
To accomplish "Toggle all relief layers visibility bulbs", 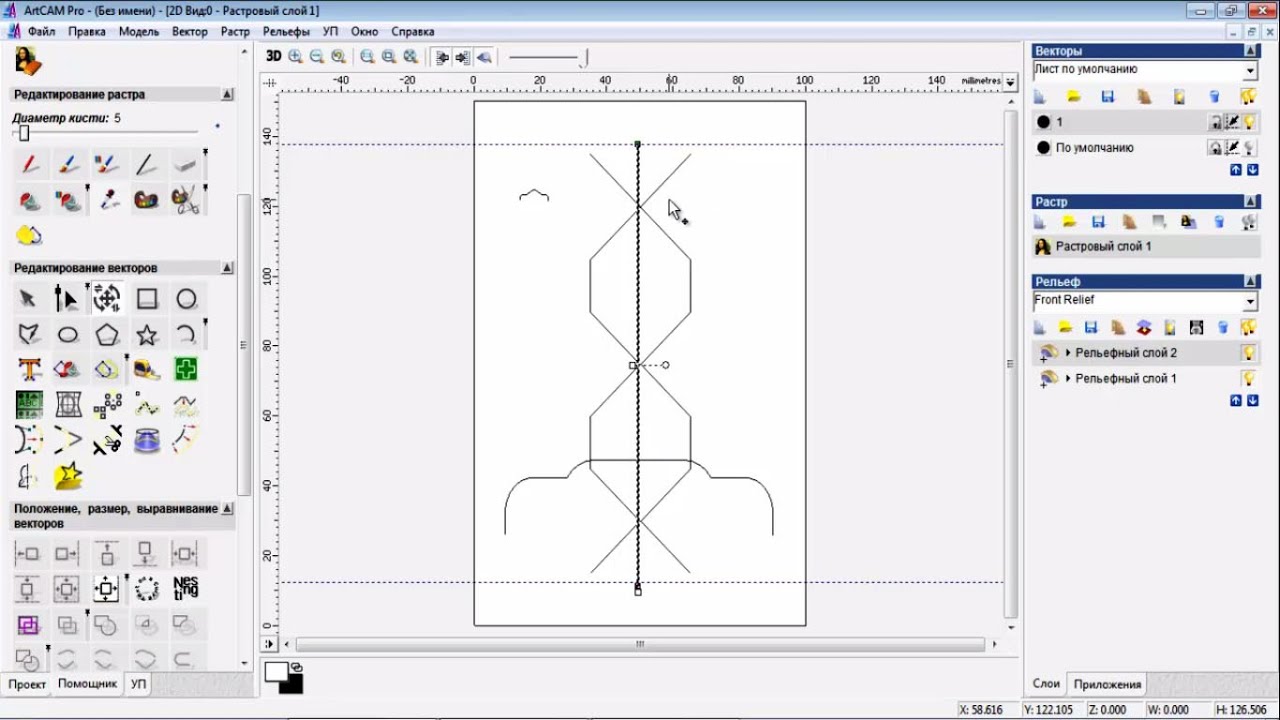I will pyautogui.click(x=1248, y=327).
